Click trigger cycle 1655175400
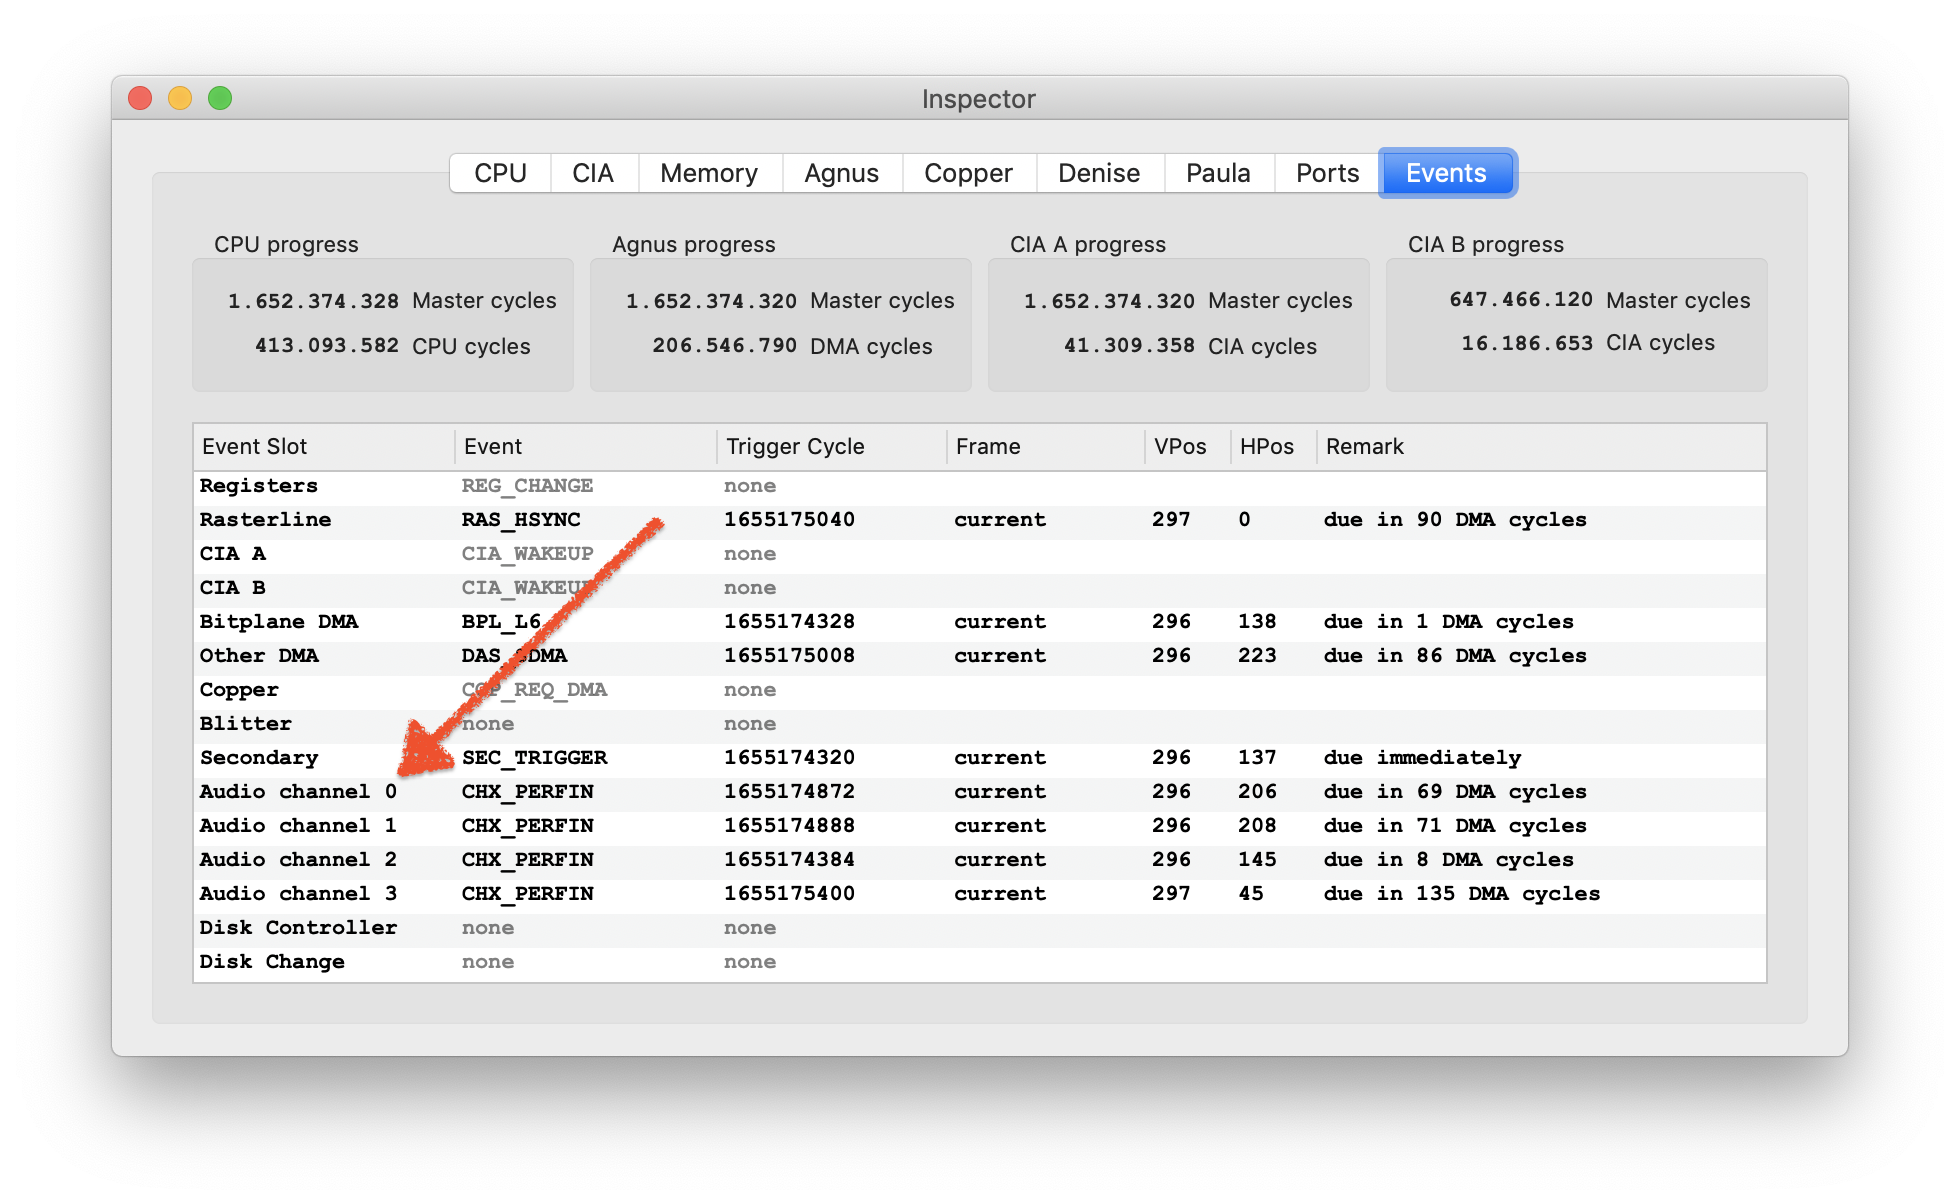Screen dimensions: 1960x1204 coord(789,894)
